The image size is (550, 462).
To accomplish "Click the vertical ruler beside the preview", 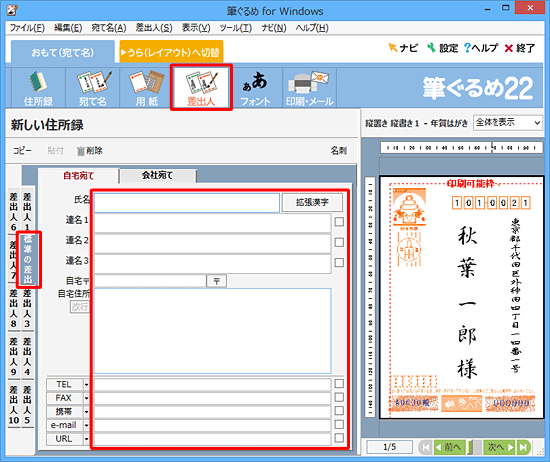I will 370,297.
